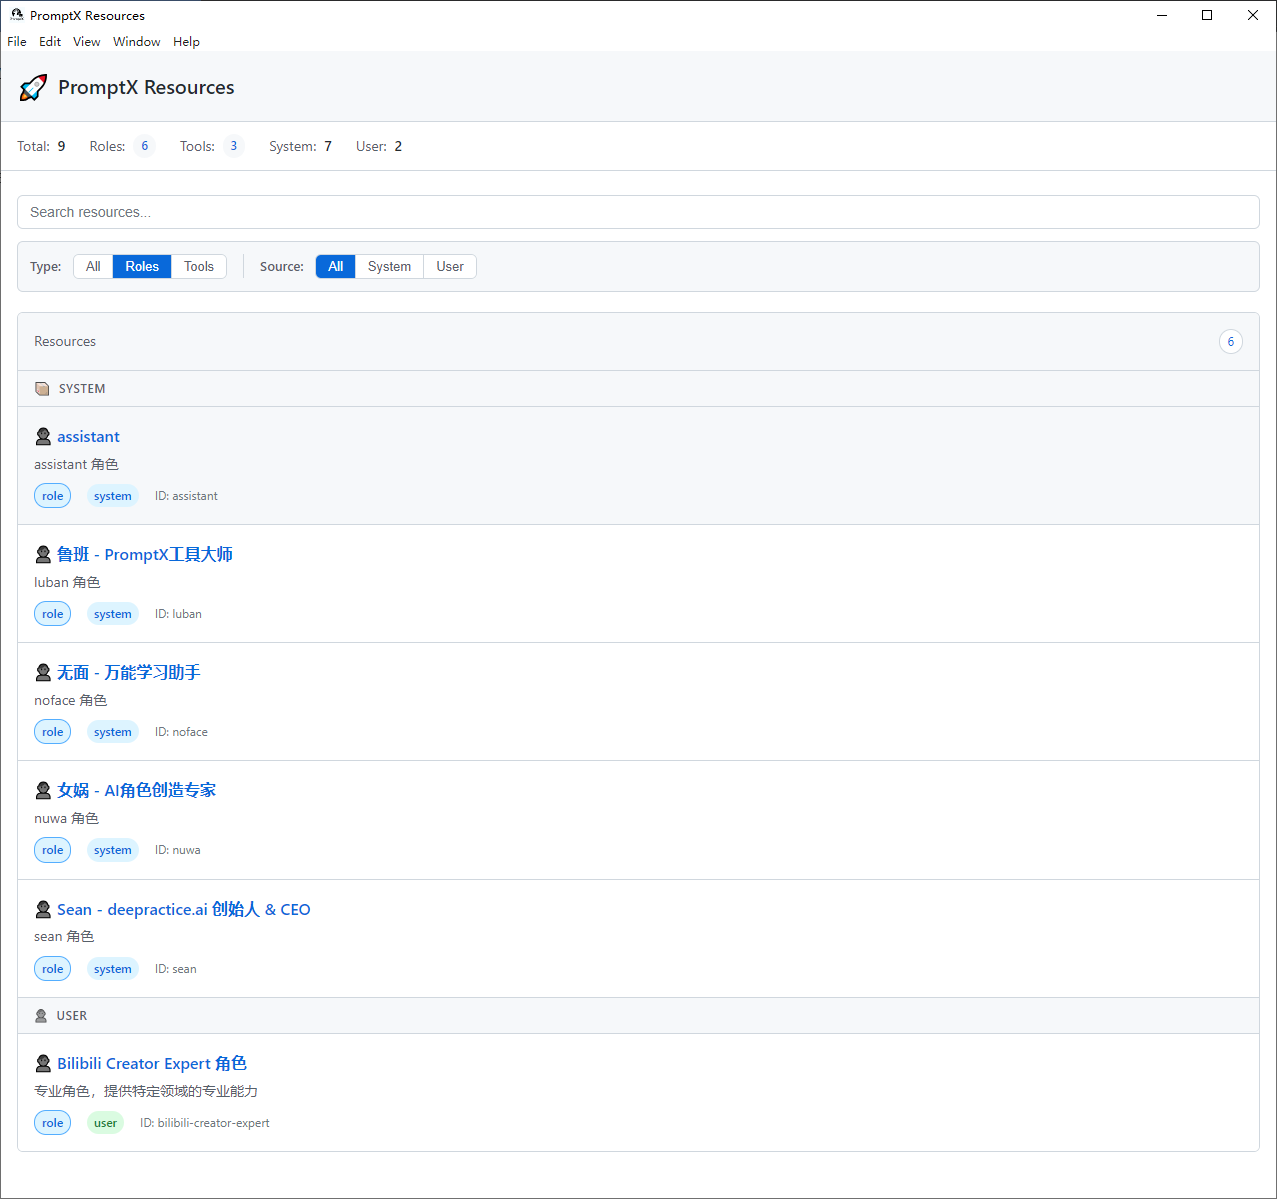Click the avatar icon beside 无面 role
The height and width of the screenshot is (1199, 1277).
click(43, 673)
